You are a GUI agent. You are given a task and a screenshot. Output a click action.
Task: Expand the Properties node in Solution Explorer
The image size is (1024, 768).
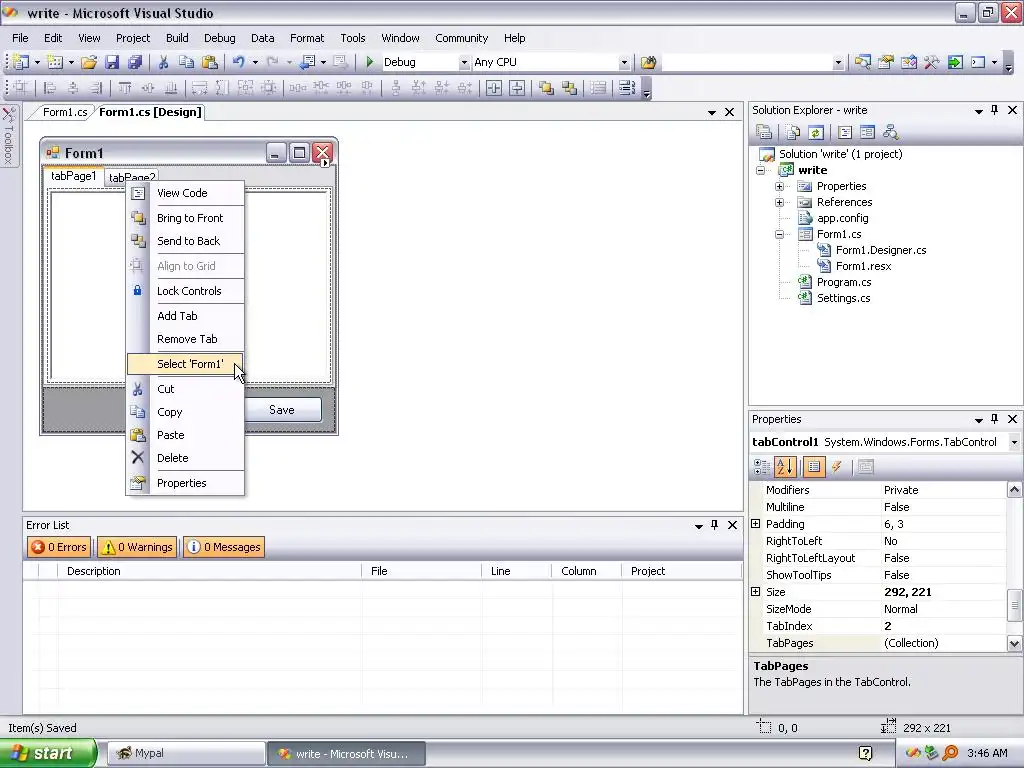[779, 186]
